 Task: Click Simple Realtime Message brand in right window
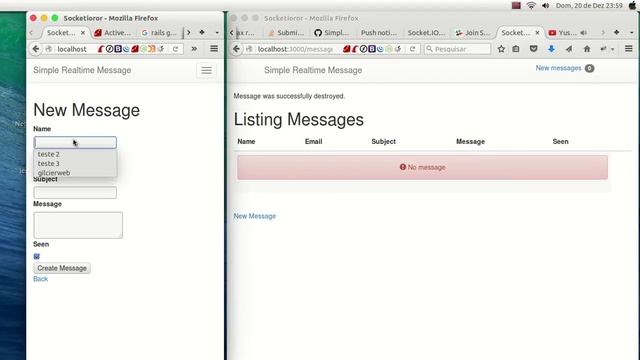tap(313, 70)
